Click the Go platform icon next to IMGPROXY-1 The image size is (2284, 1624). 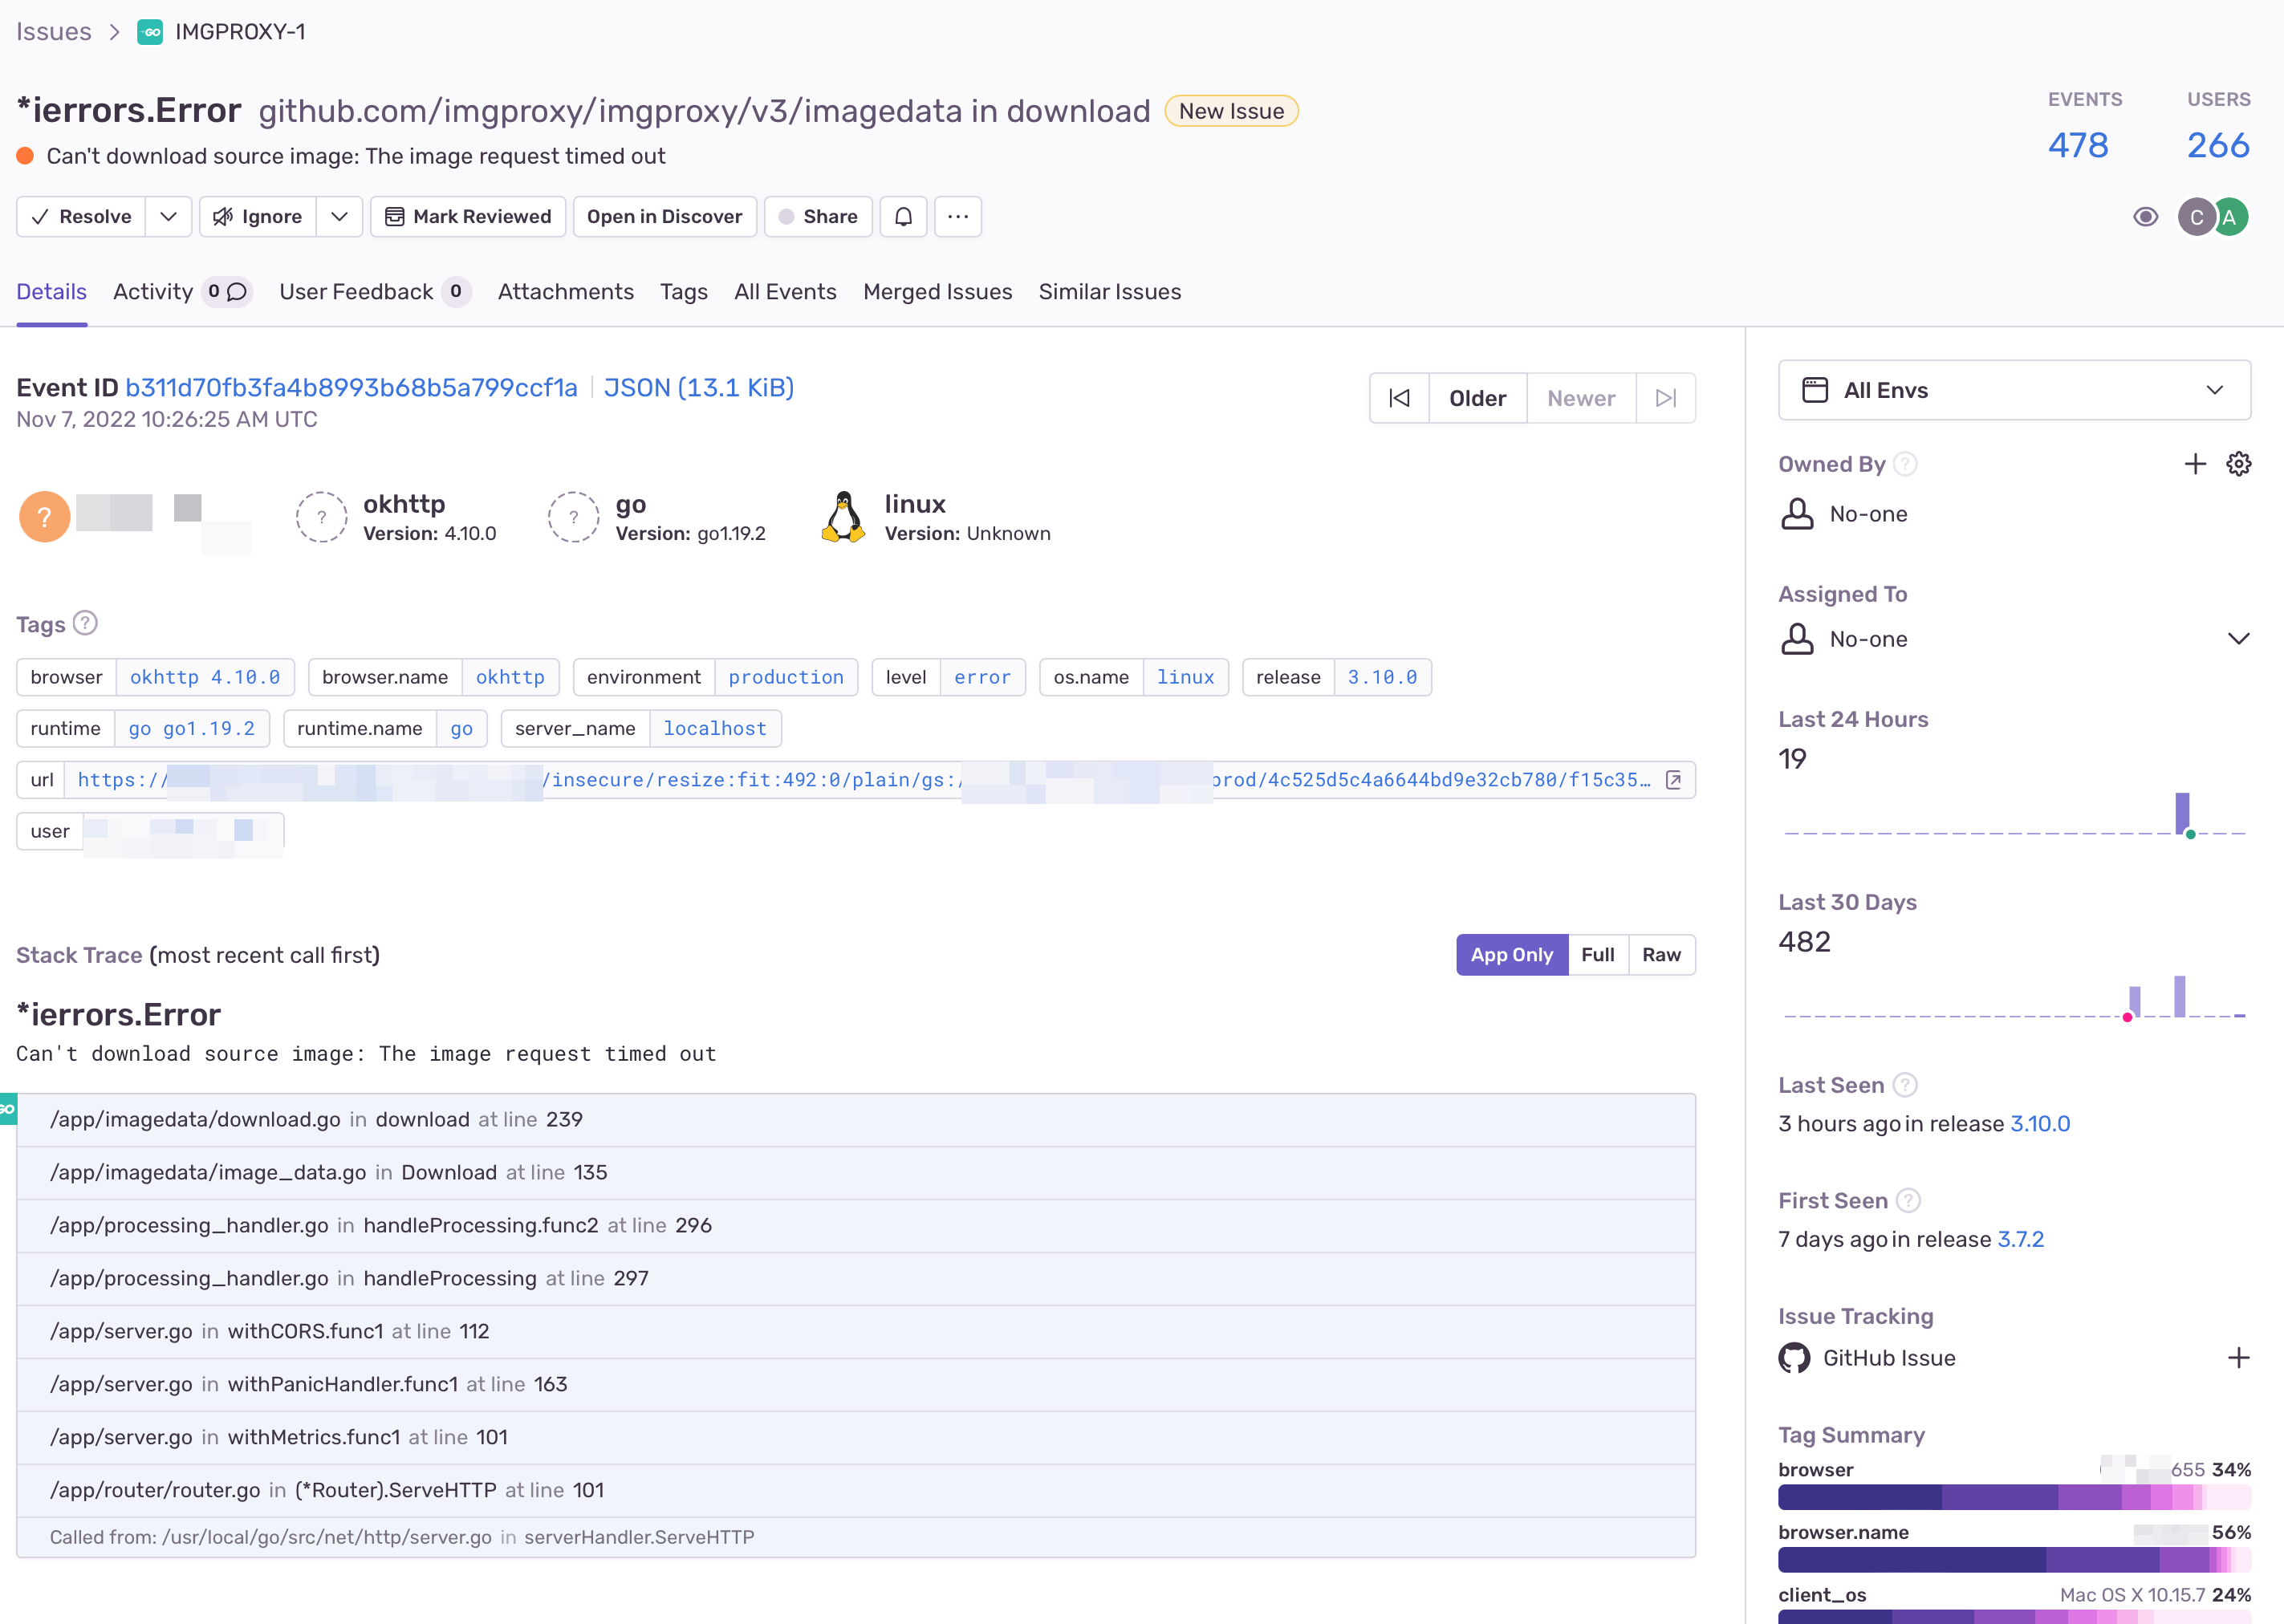[151, 31]
